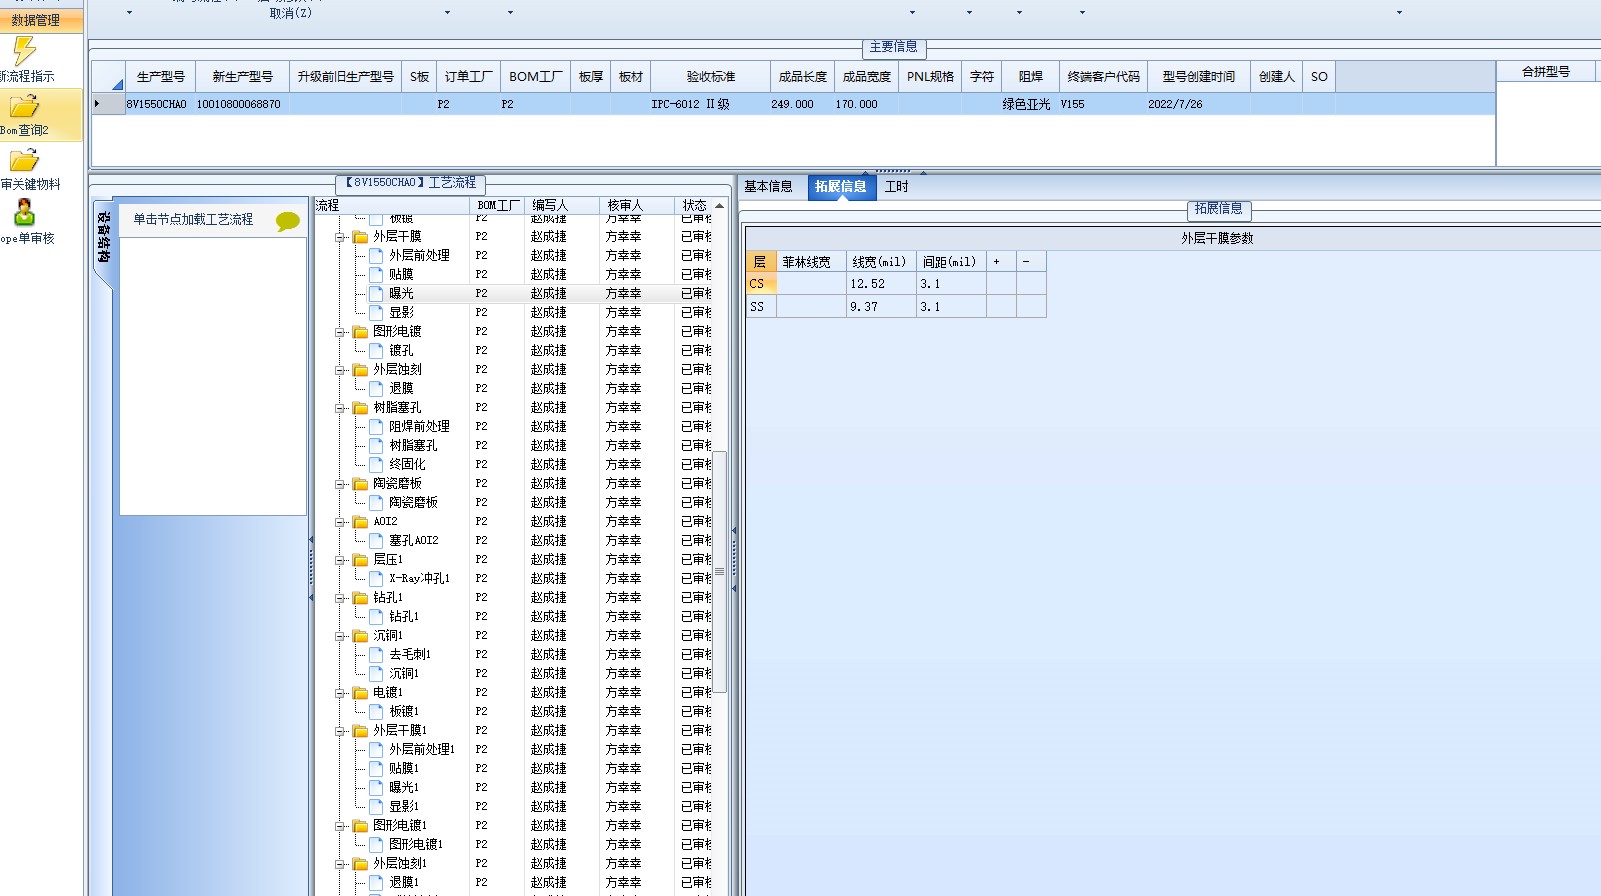Viewport: 1601px width, 896px height.
Task: Click the 合拼型号 column header
Action: point(1546,72)
